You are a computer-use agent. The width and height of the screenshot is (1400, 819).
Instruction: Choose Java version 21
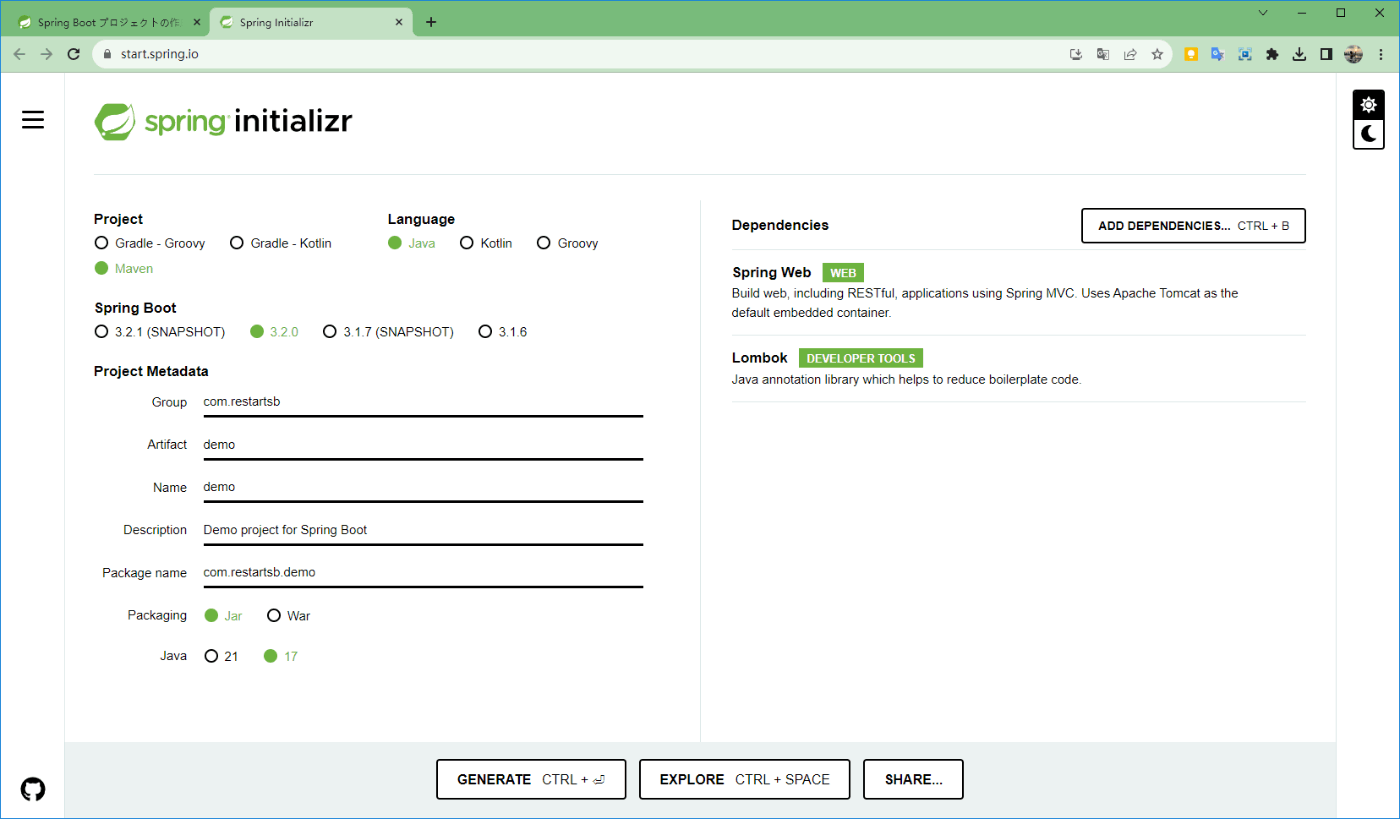click(x=221, y=656)
